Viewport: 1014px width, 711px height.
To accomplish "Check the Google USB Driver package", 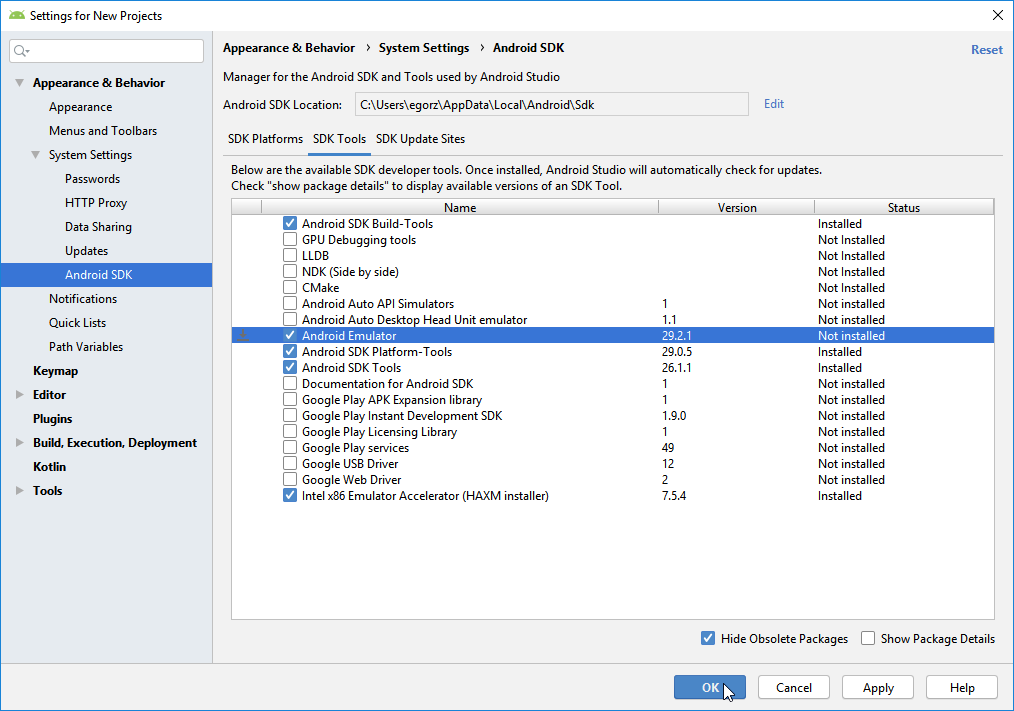I will [x=290, y=464].
